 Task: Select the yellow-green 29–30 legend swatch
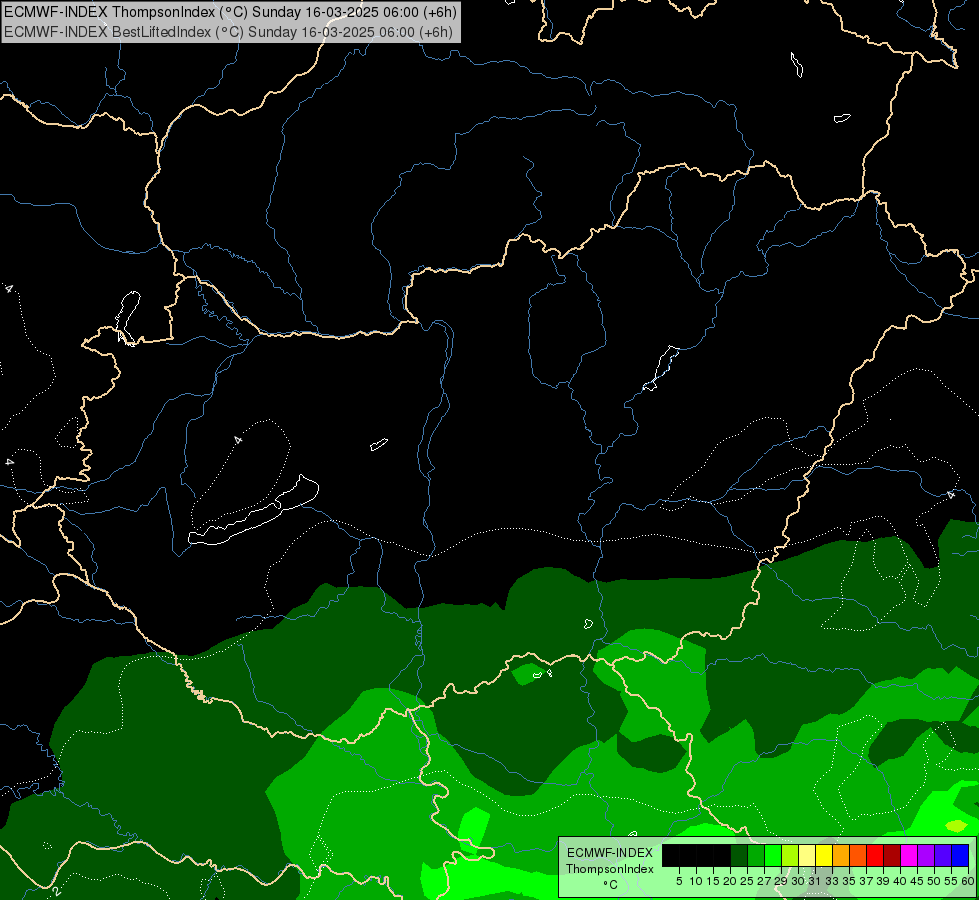(x=790, y=855)
